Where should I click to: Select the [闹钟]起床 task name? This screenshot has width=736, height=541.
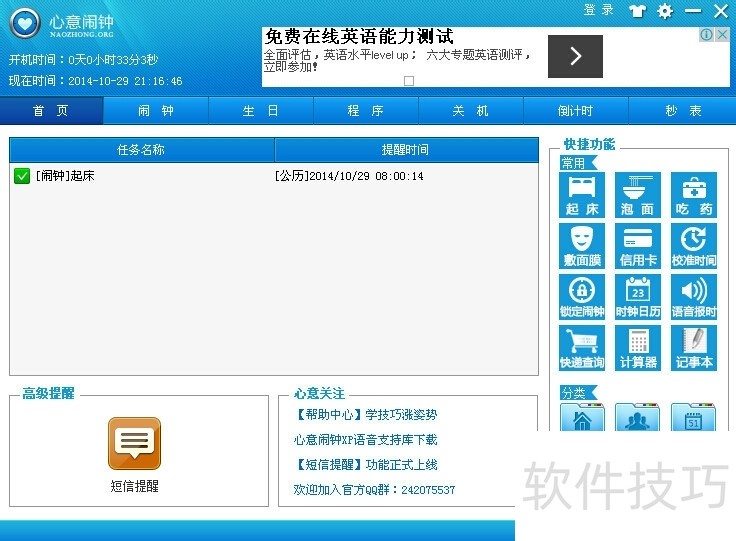pyautogui.click(x=65, y=176)
